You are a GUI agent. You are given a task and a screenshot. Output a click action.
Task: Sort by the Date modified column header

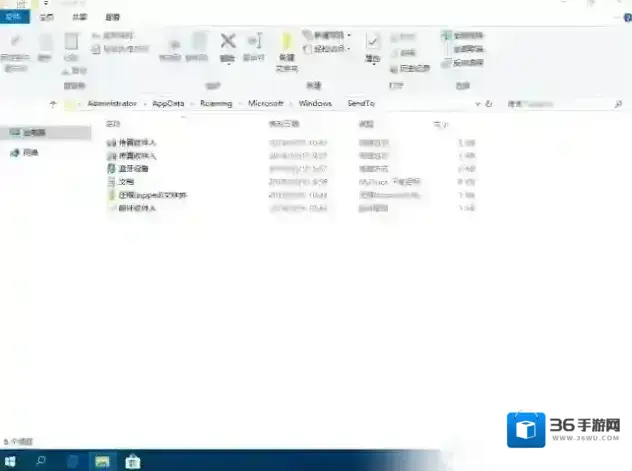click(x=284, y=124)
